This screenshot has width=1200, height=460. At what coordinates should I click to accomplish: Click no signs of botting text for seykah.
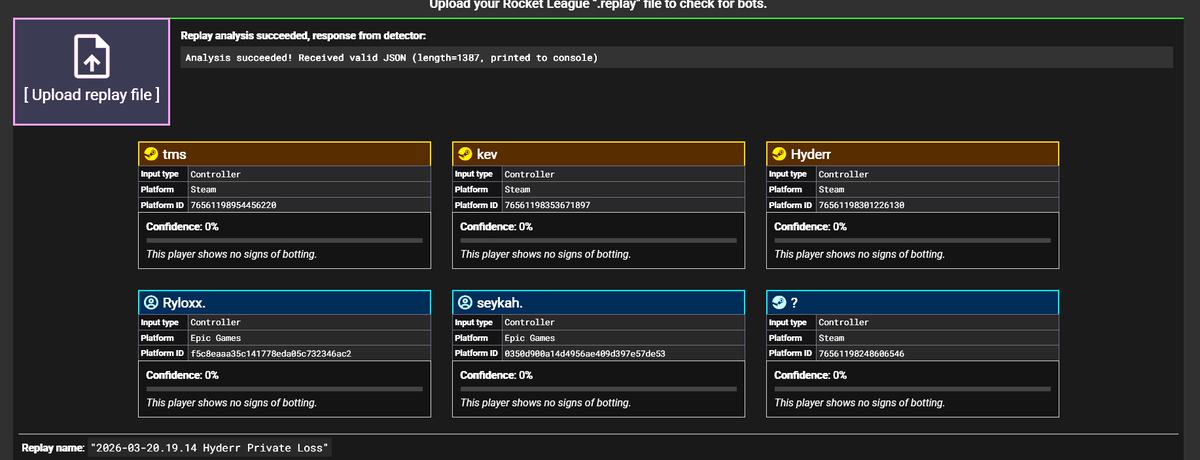point(545,402)
